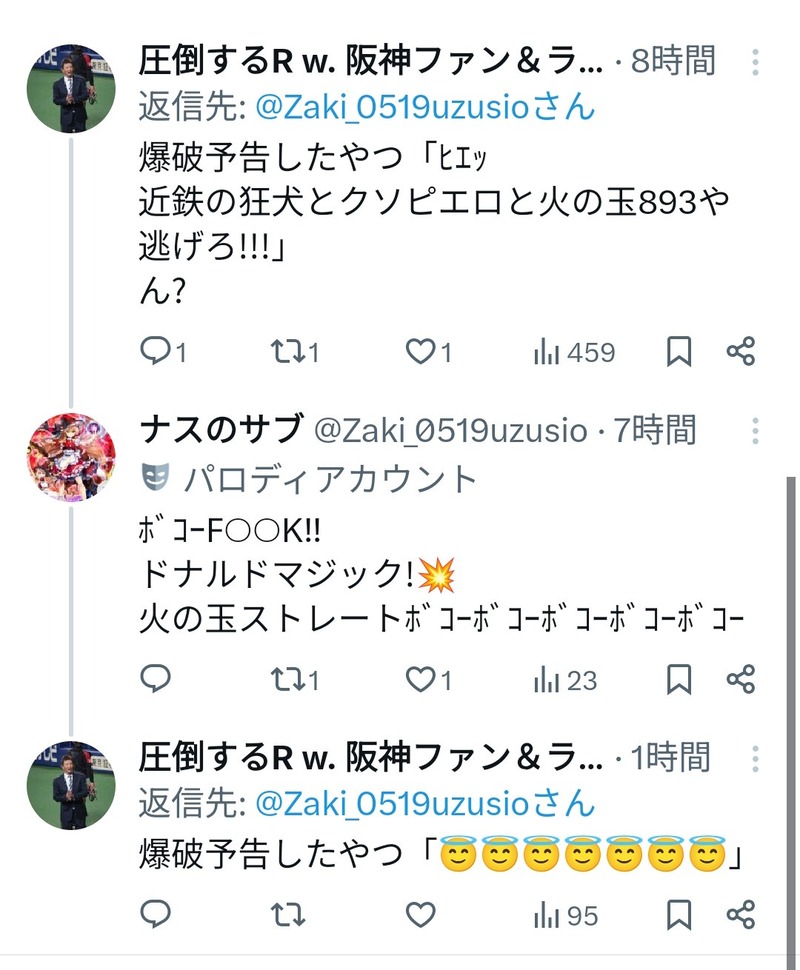Screen dimensions: 800x970
Task: Click the vertical scrollbar on right edge
Action: 791,718
